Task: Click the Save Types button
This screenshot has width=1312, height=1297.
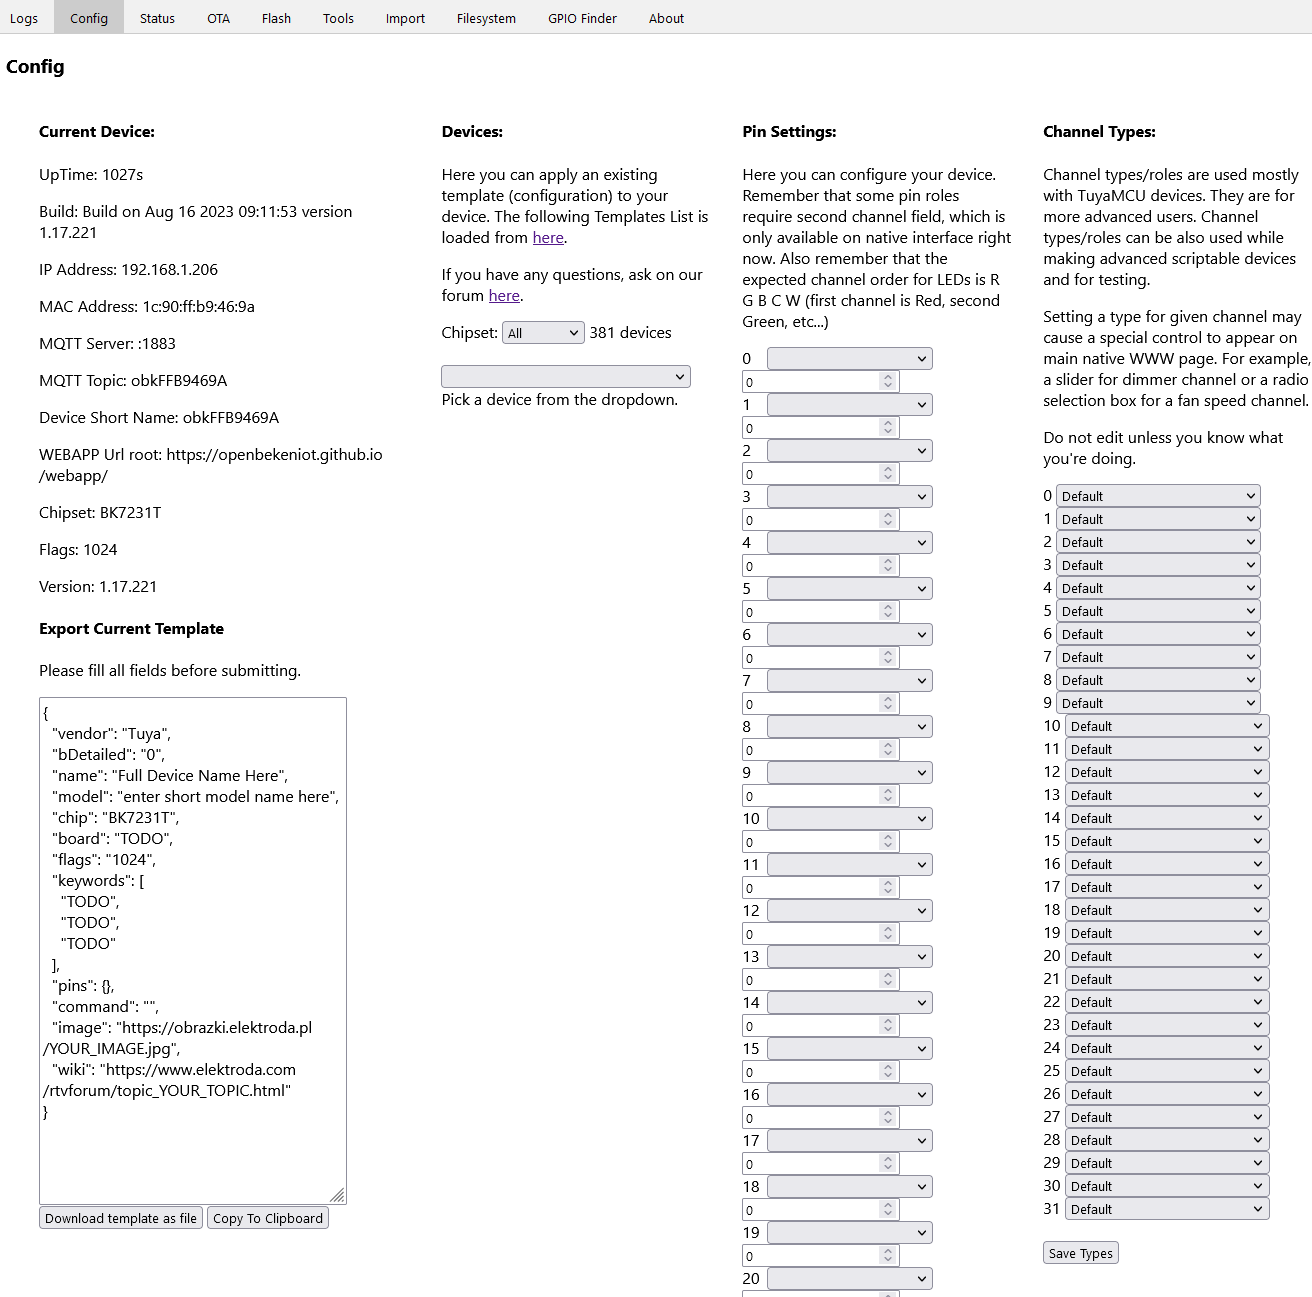Action: (1081, 1253)
